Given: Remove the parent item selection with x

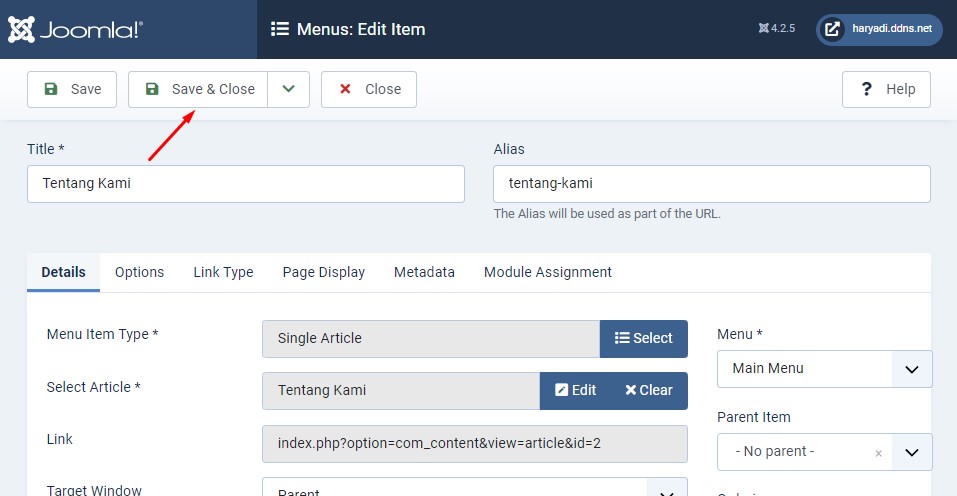Looking at the screenshot, I should (878, 453).
